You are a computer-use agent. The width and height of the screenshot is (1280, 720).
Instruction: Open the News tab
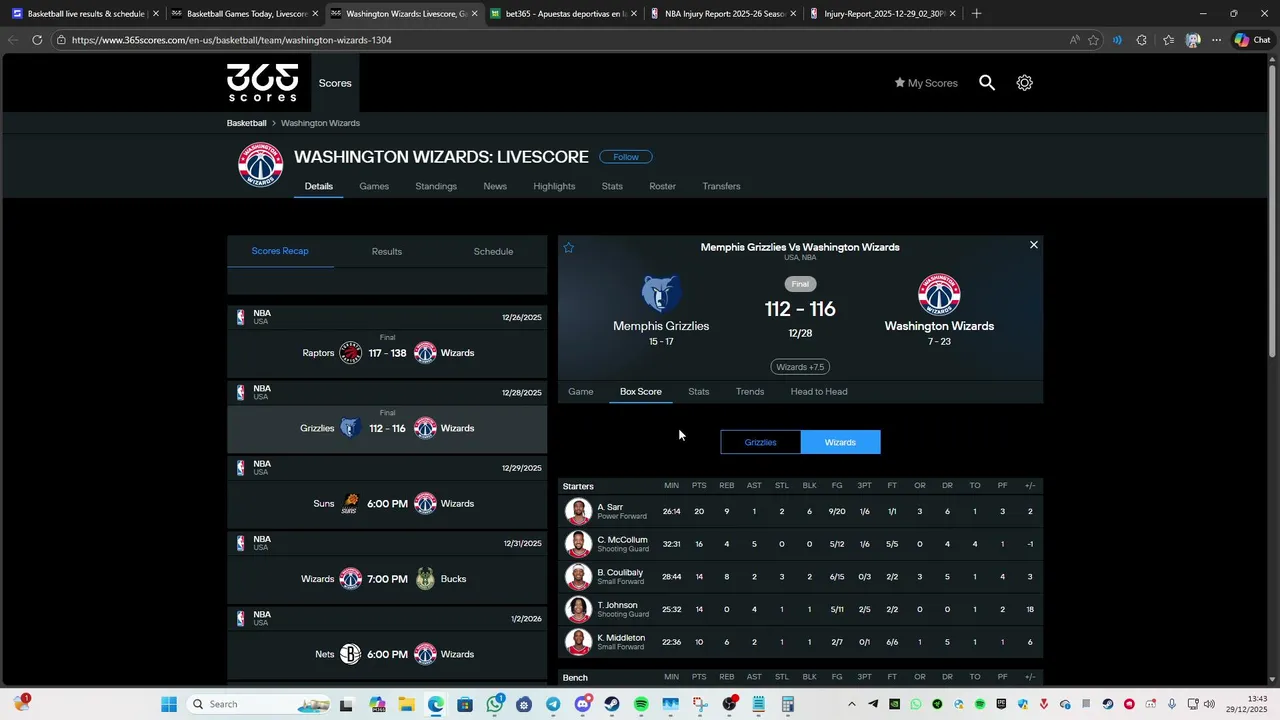[495, 186]
